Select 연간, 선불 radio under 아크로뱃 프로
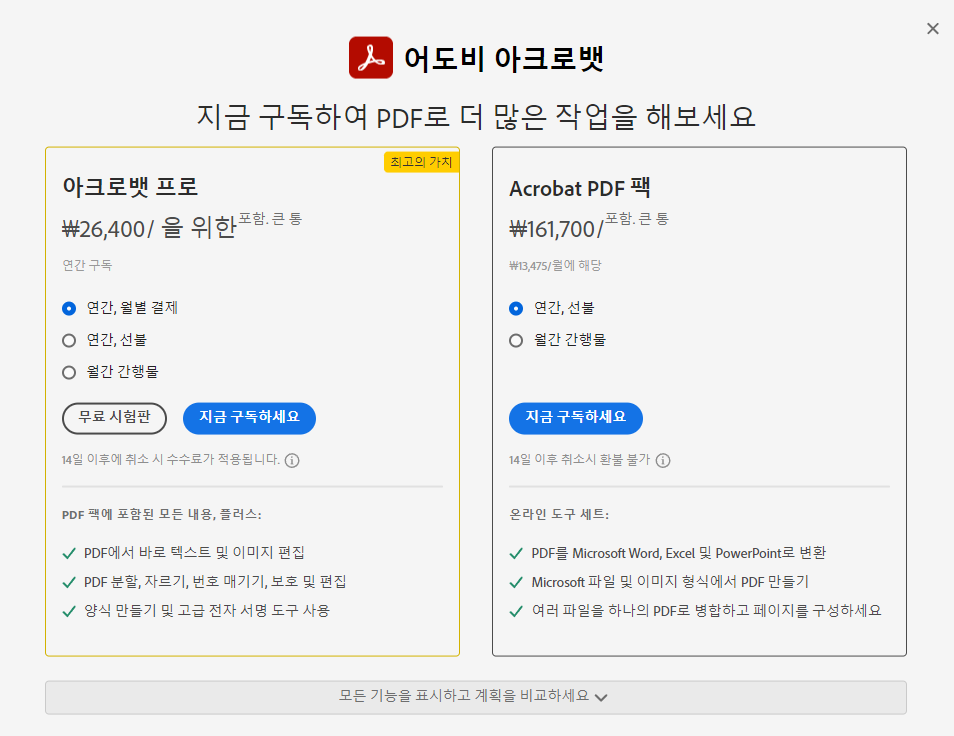 point(67,340)
